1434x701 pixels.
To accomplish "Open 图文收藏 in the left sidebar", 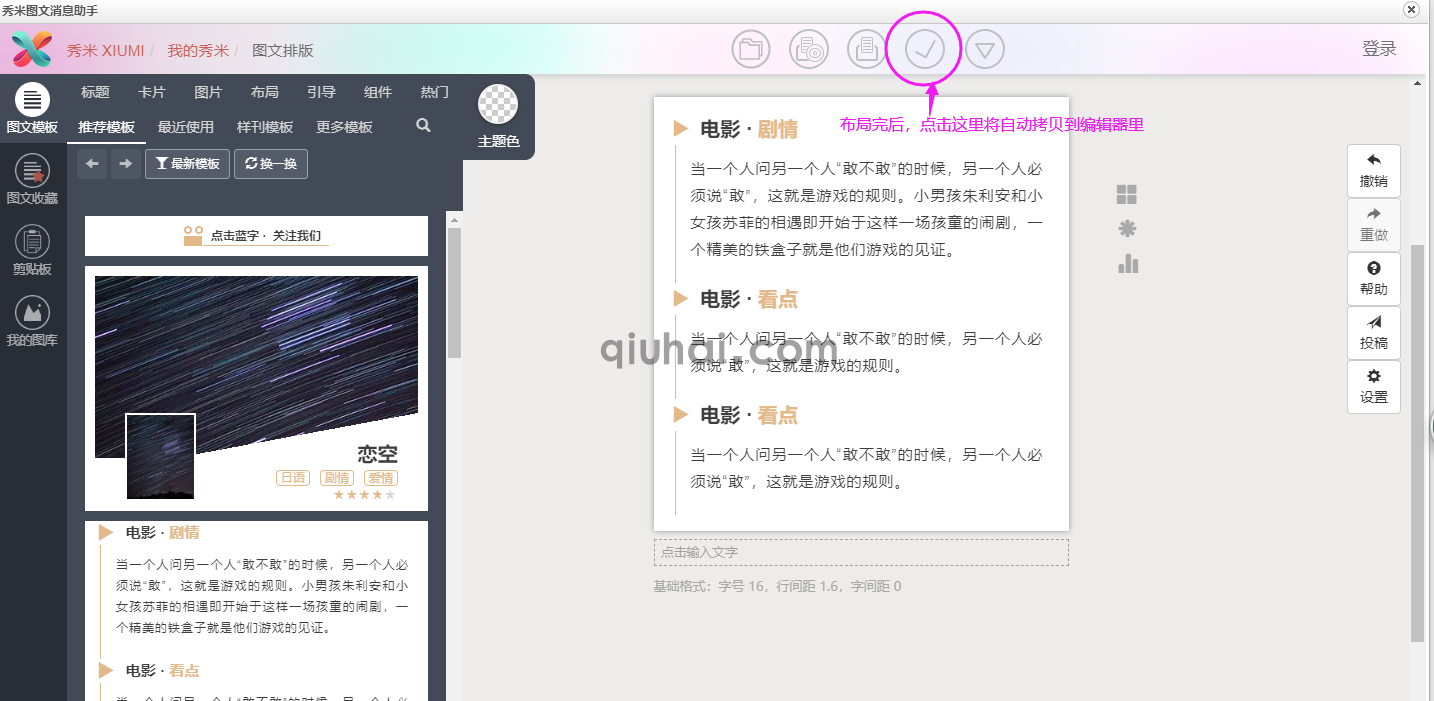I will [x=33, y=180].
